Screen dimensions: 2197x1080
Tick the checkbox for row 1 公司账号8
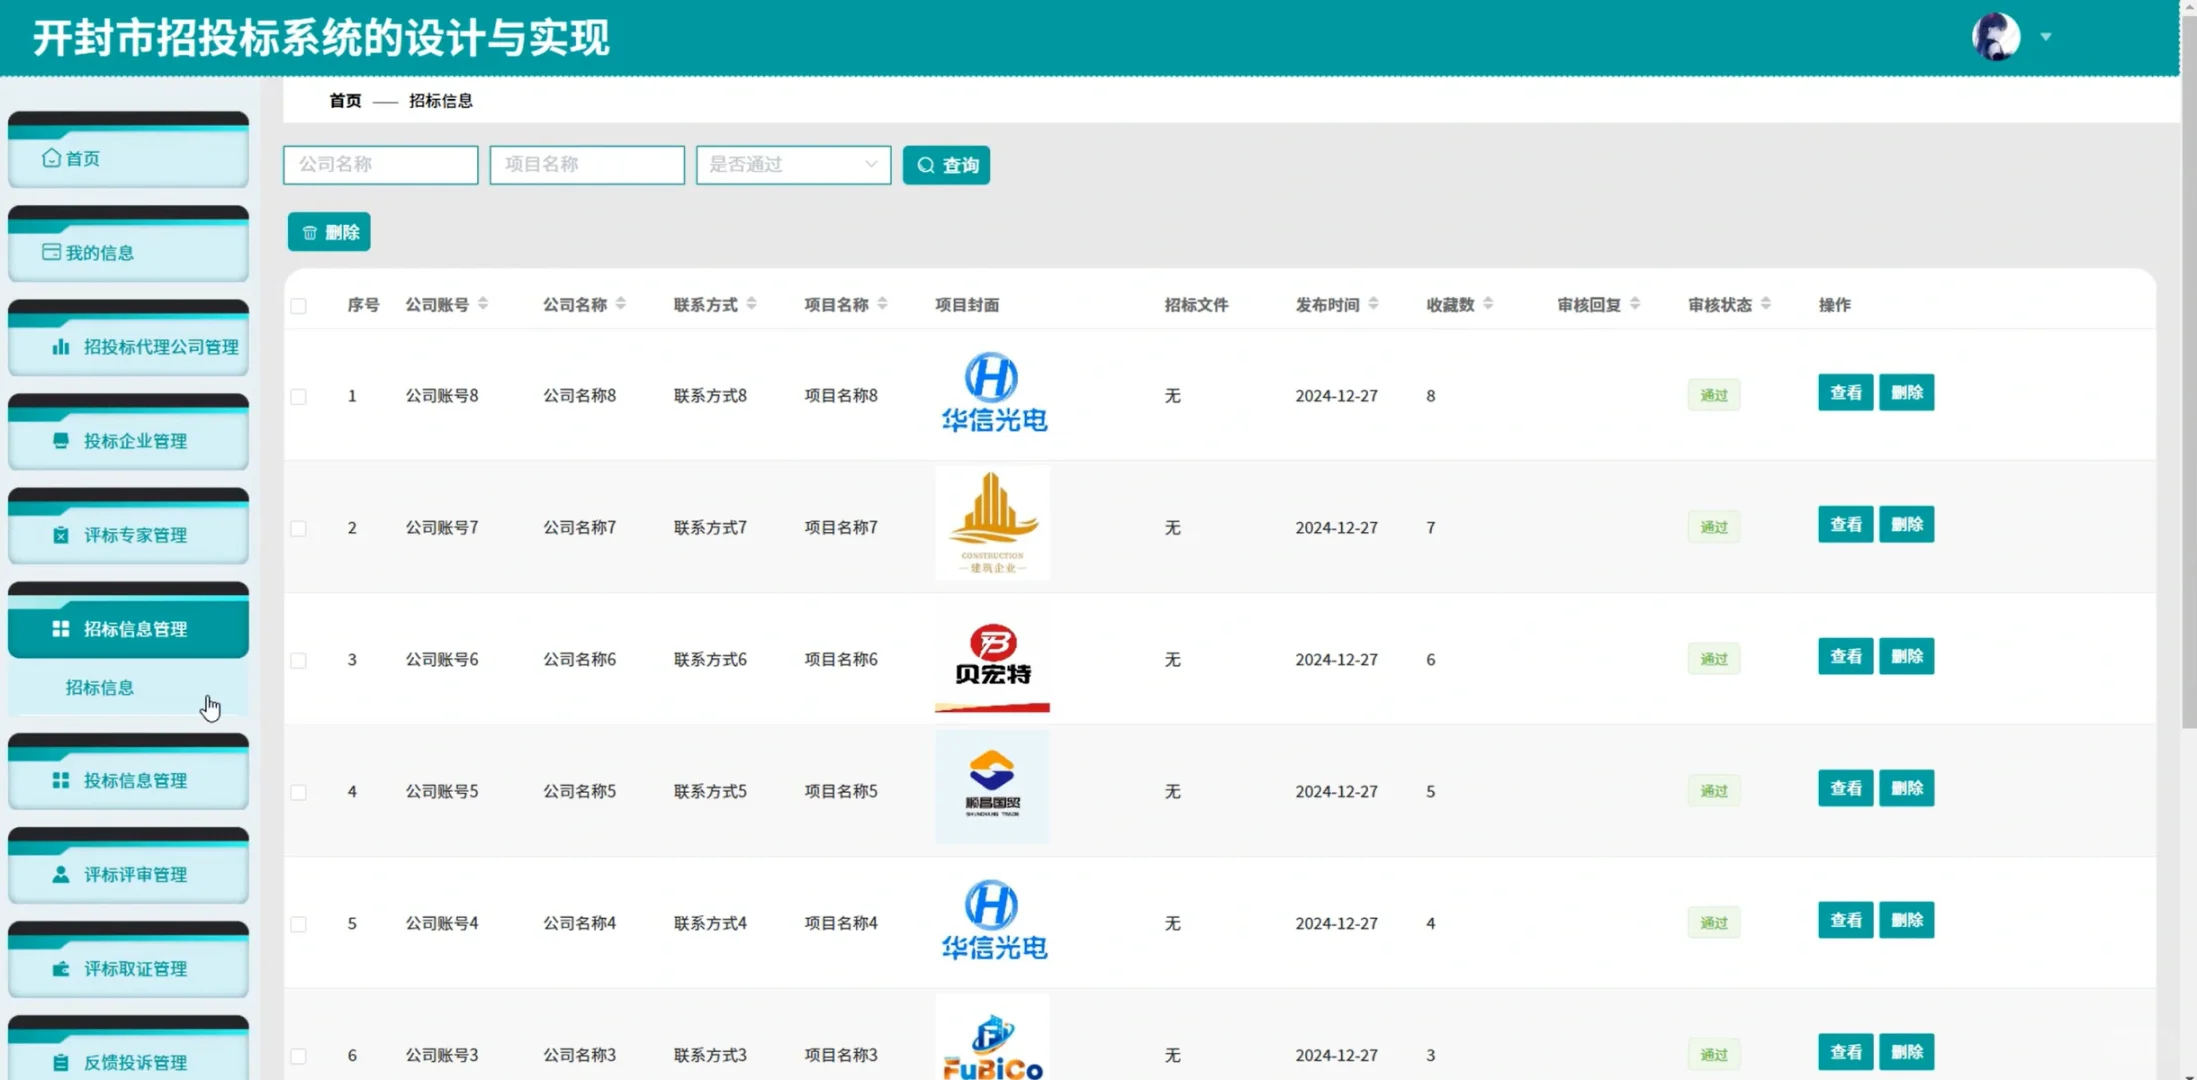pyautogui.click(x=298, y=396)
